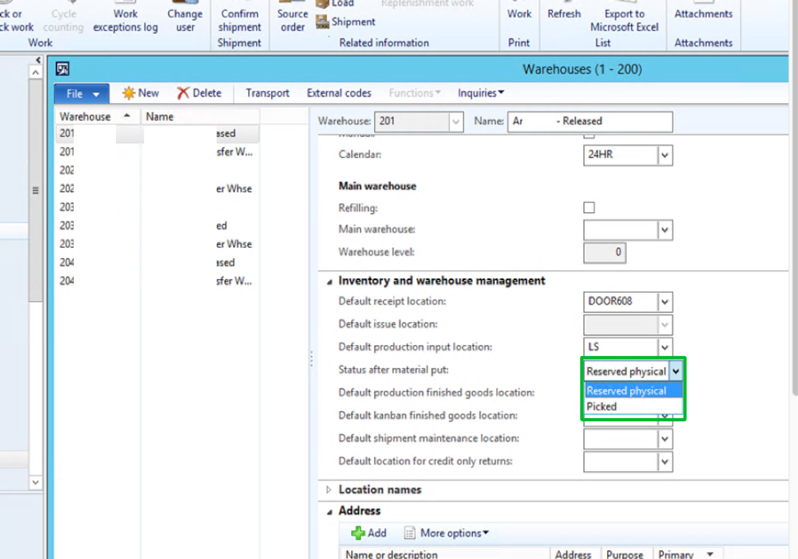This screenshot has width=798, height=559.
Task: Open the Calendar 24HR dropdown
Action: click(665, 155)
